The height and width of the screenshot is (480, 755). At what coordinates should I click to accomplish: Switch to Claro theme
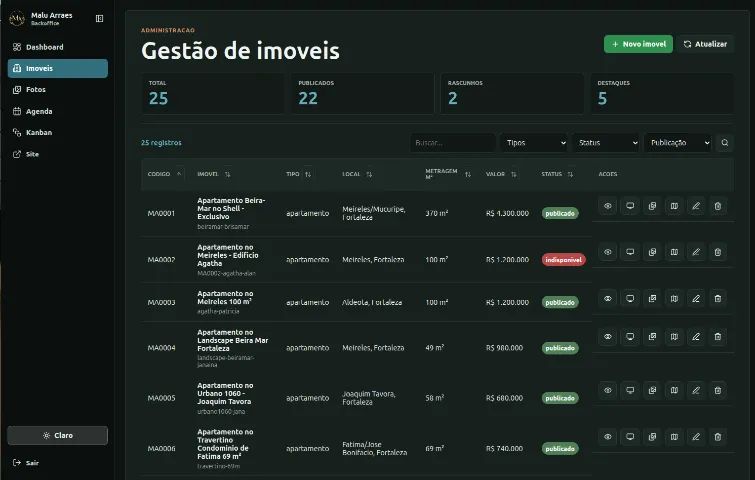tap(58, 435)
